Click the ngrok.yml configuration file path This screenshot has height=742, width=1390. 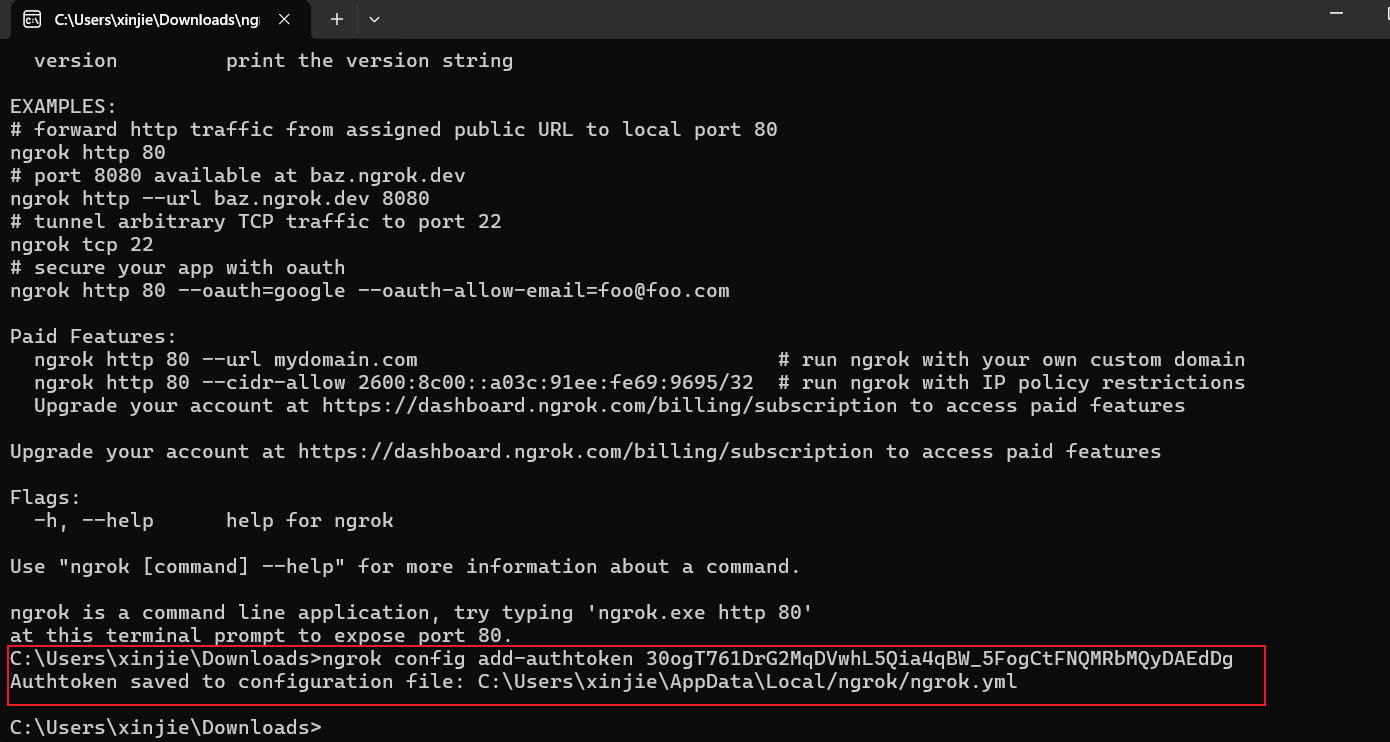(747, 682)
